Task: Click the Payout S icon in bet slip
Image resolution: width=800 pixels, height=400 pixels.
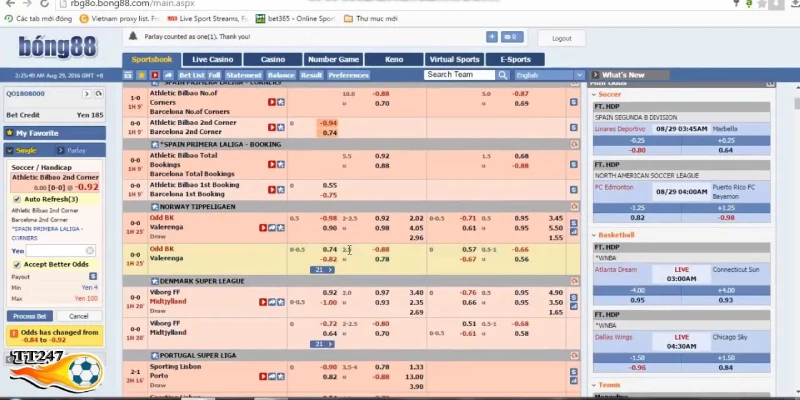Action: click(x=93, y=276)
